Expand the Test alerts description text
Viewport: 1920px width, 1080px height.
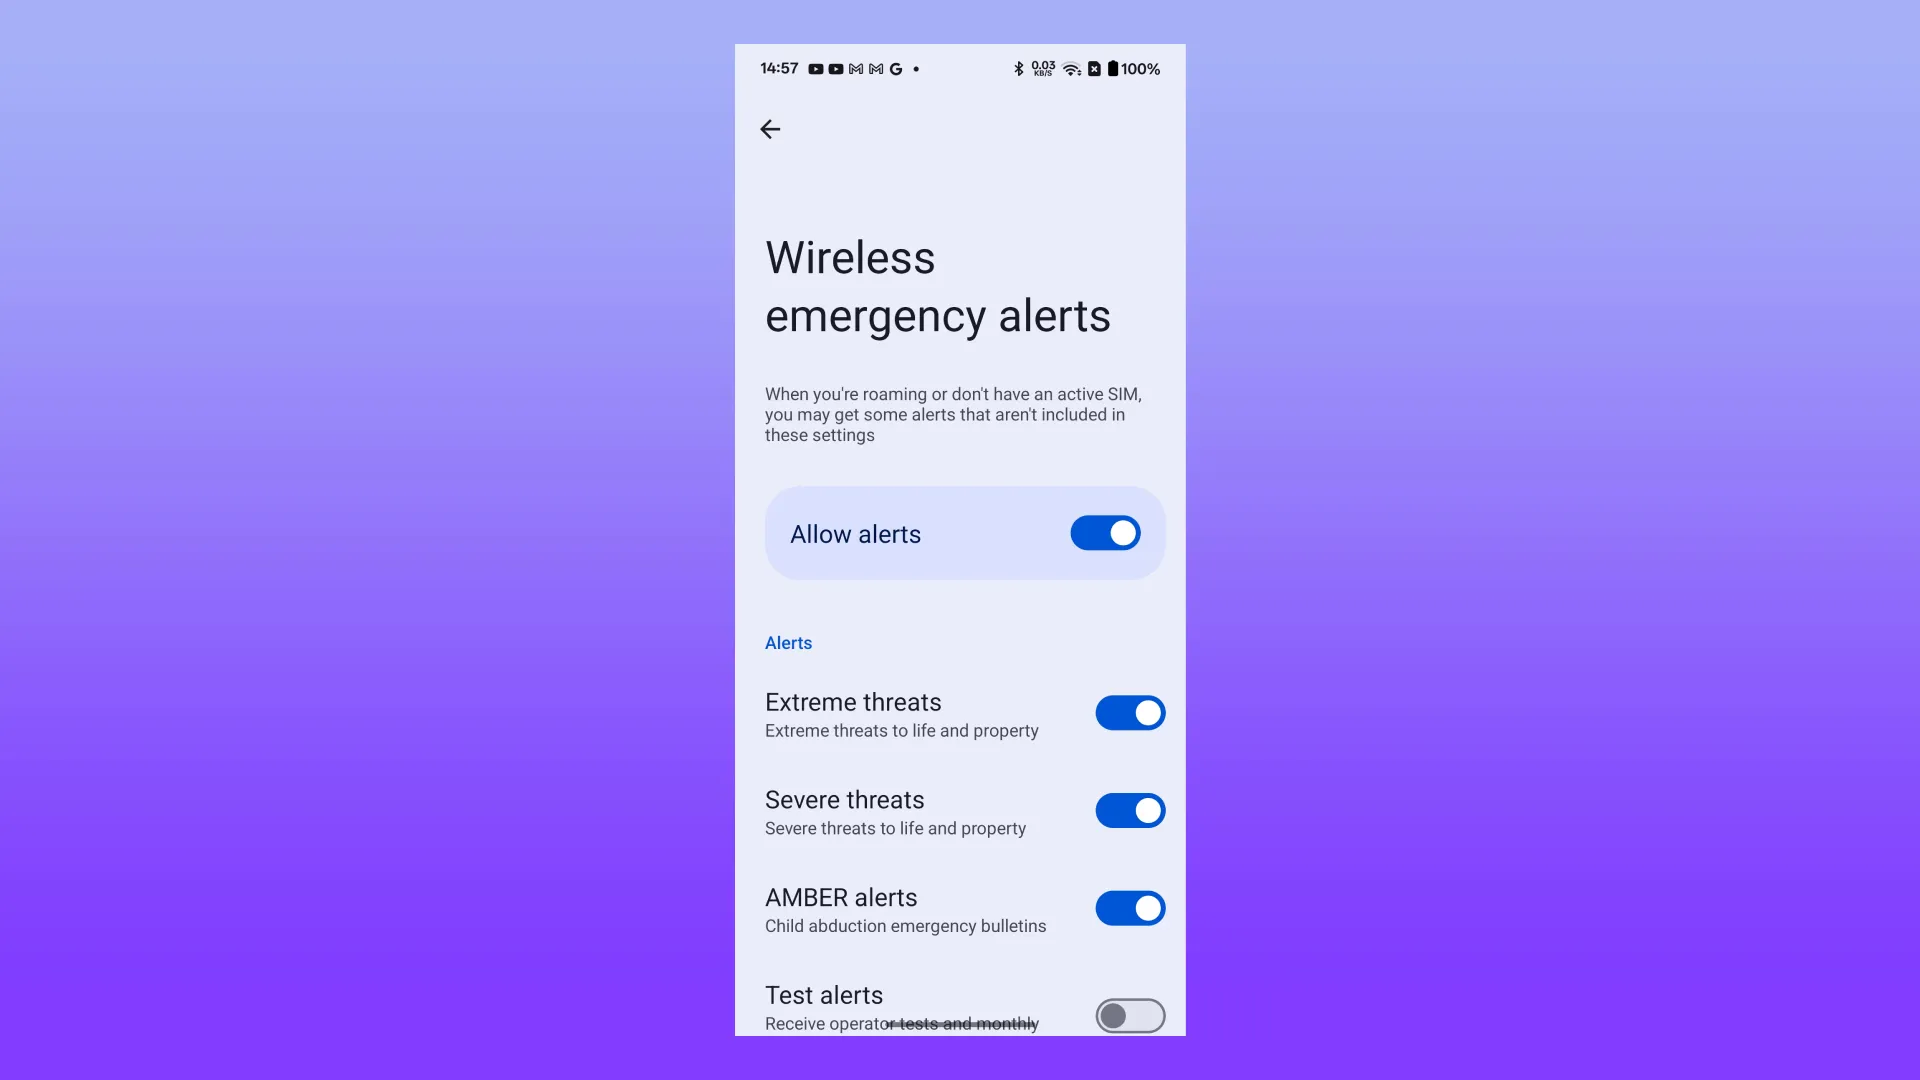click(902, 1023)
